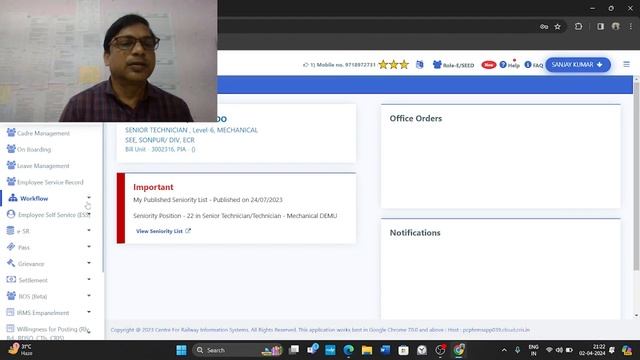Image resolution: width=640 pixels, height=360 pixels.
Task: Click the Chrome profile avatar icon
Action: 616,27
